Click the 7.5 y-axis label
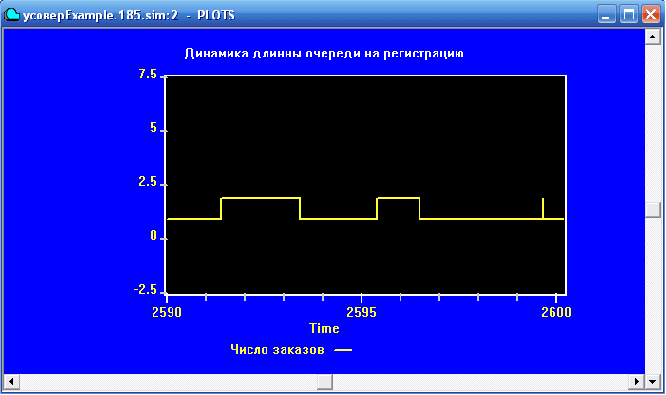 pos(148,74)
